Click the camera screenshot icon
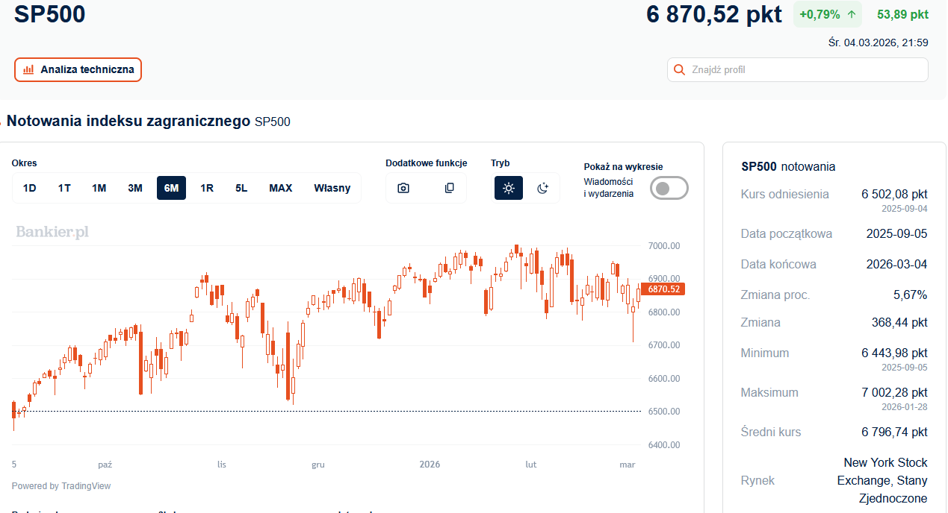Viewport: 948px width, 513px height. (403, 188)
